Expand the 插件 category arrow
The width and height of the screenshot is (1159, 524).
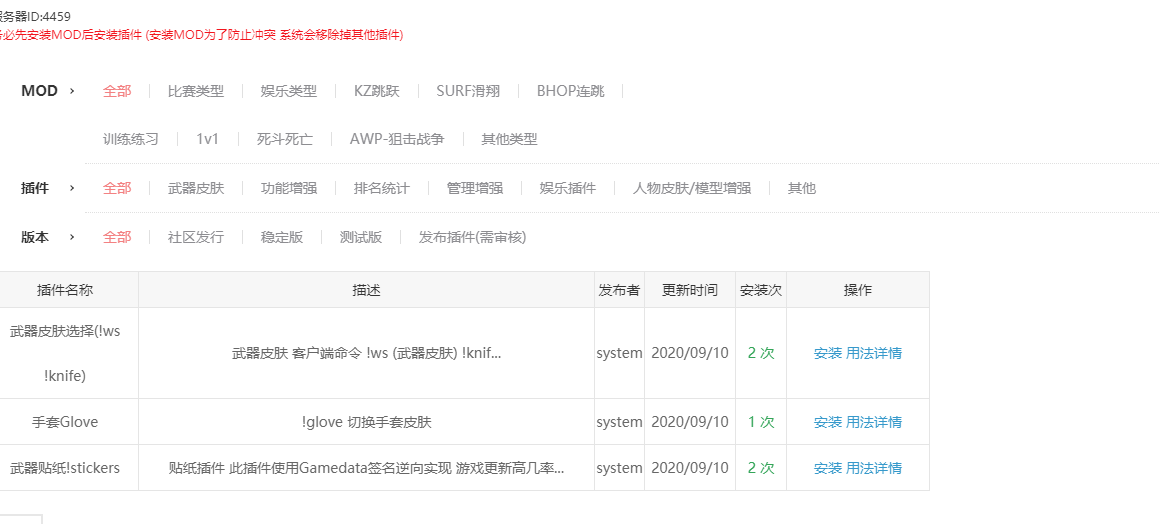[72, 188]
